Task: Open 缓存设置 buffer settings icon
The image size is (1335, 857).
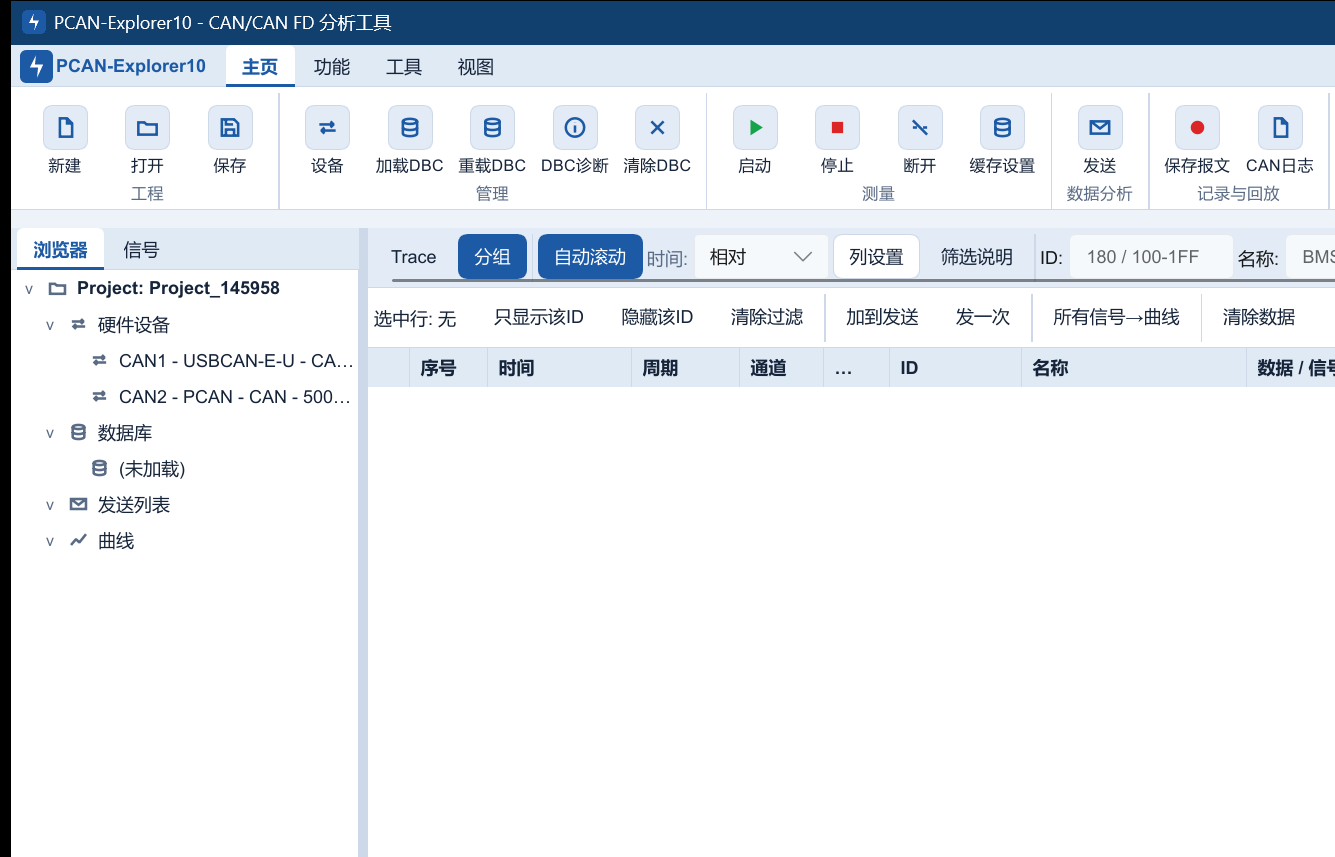Action: coord(1002,128)
